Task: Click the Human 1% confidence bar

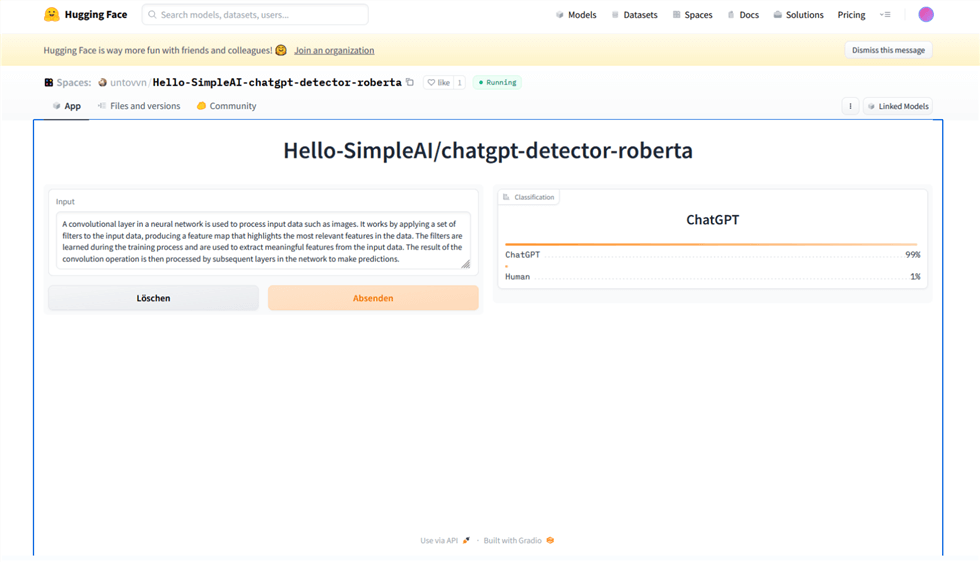Action: pyautogui.click(x=506, y=266)
